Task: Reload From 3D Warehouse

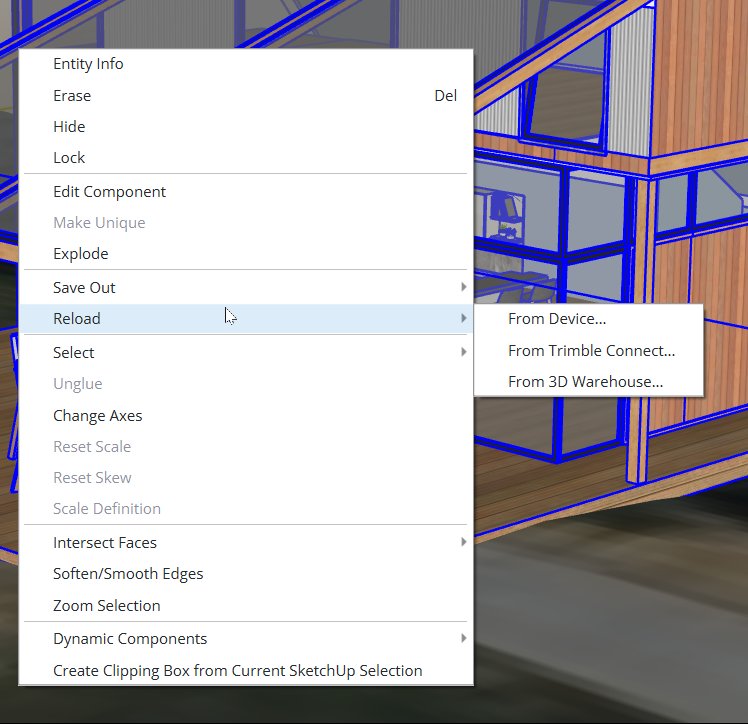Action: [x=585, y=382]
